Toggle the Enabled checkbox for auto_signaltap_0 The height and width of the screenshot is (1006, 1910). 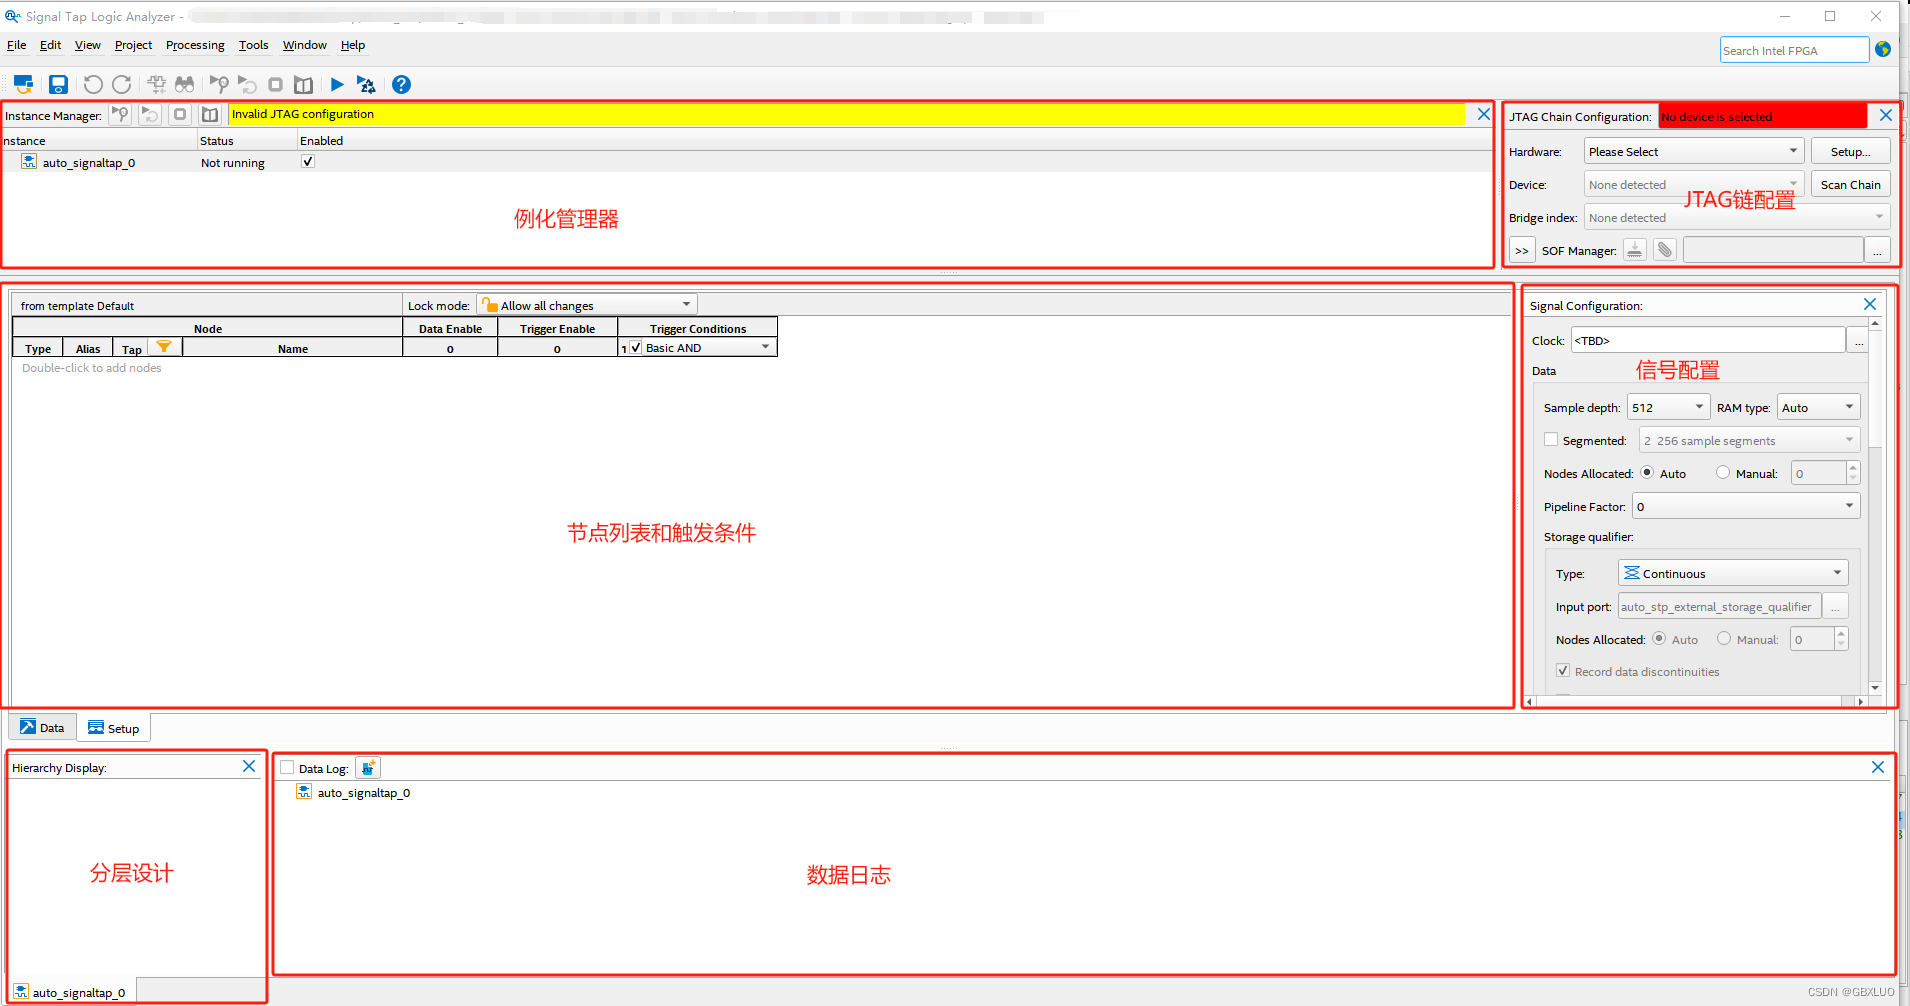coord(307,161)
